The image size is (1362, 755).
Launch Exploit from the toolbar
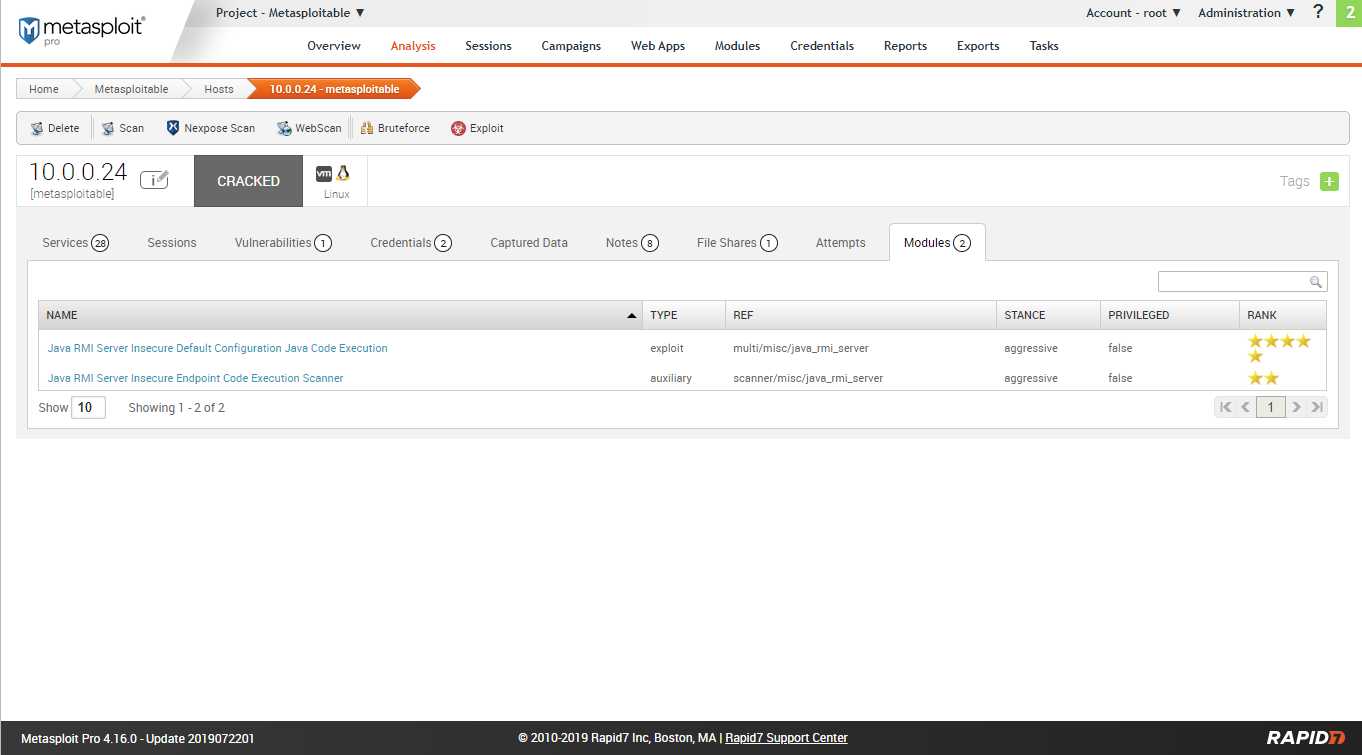pos(477,128)
